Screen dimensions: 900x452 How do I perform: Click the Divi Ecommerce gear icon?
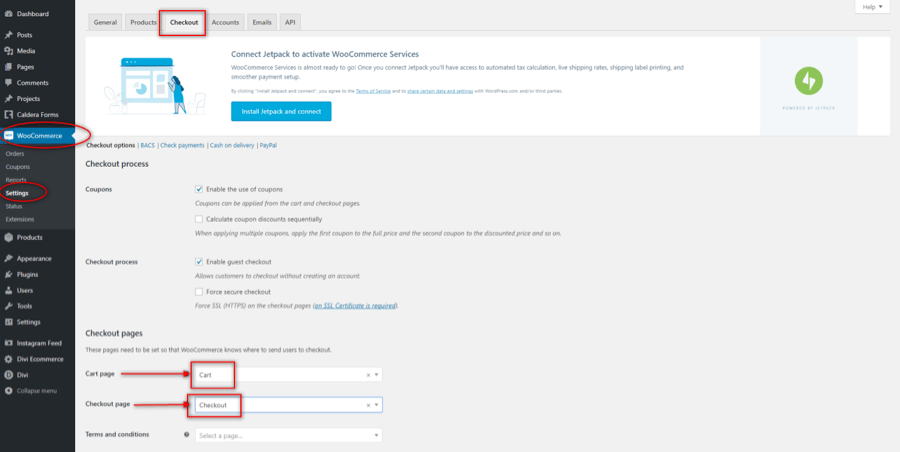8,359
